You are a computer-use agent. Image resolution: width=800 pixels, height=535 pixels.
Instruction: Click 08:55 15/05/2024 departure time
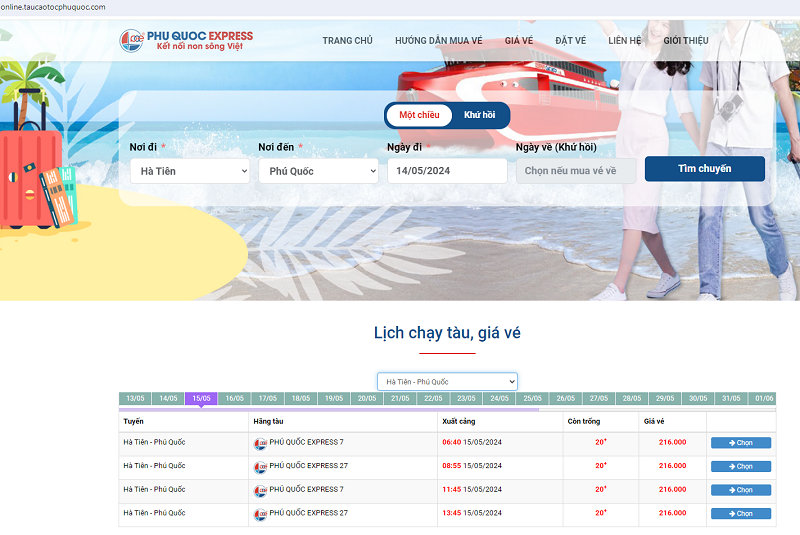click(x=472, y=466)
